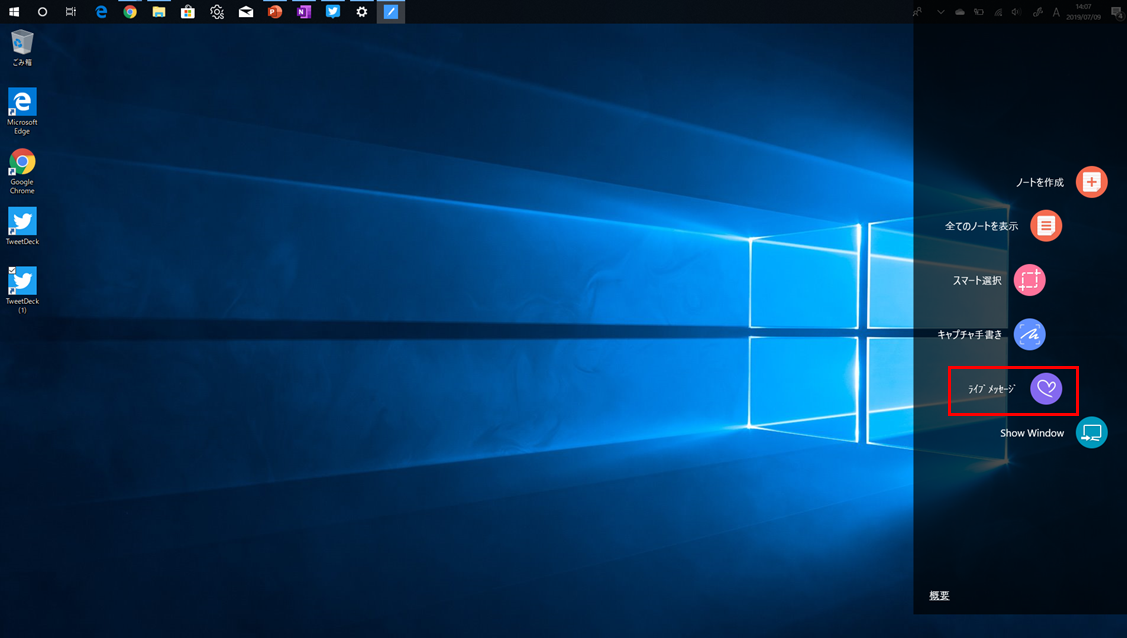
Task: Tap the 全てのノートを表示 view all notes button
Action: [1046, 226]
